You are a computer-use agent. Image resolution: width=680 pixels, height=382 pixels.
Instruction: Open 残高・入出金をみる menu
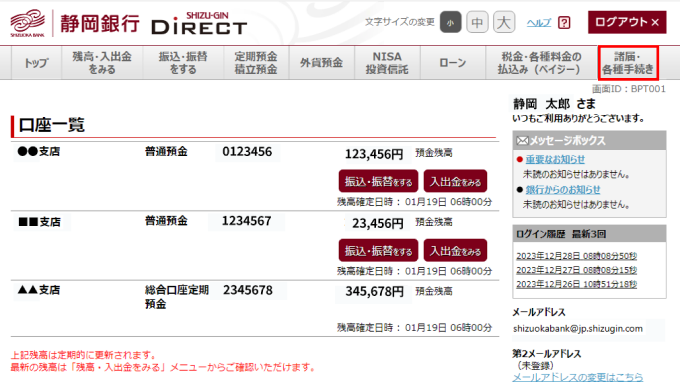(102, 63)
